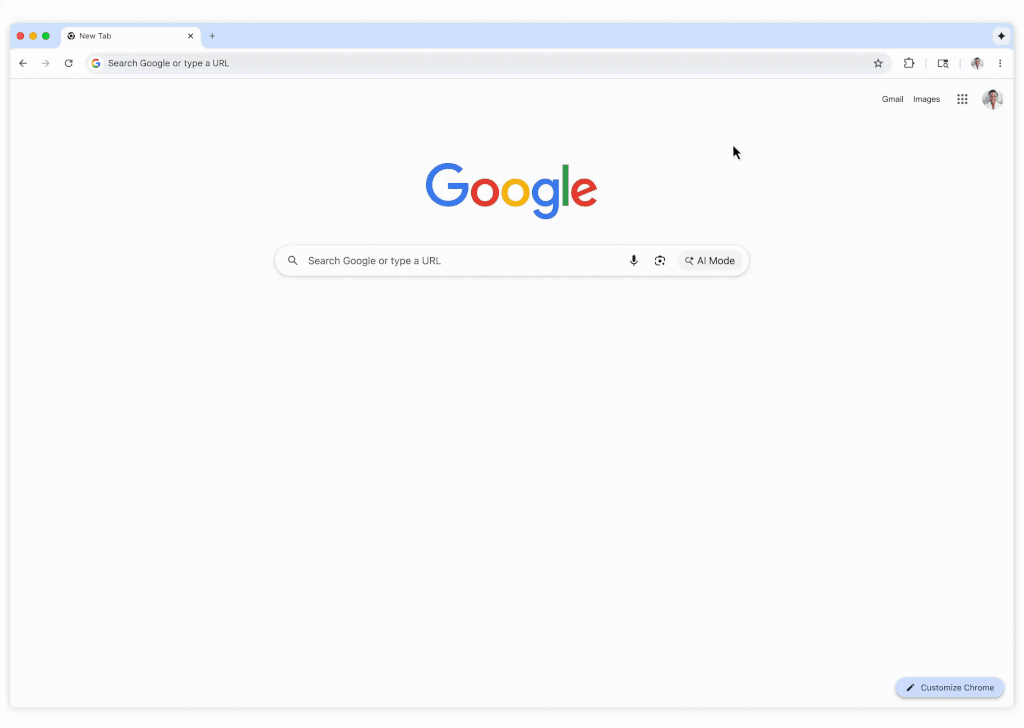1024x728 pixels.
Task: Open the Extensions puzzle icon
Action: click(908, 63)
